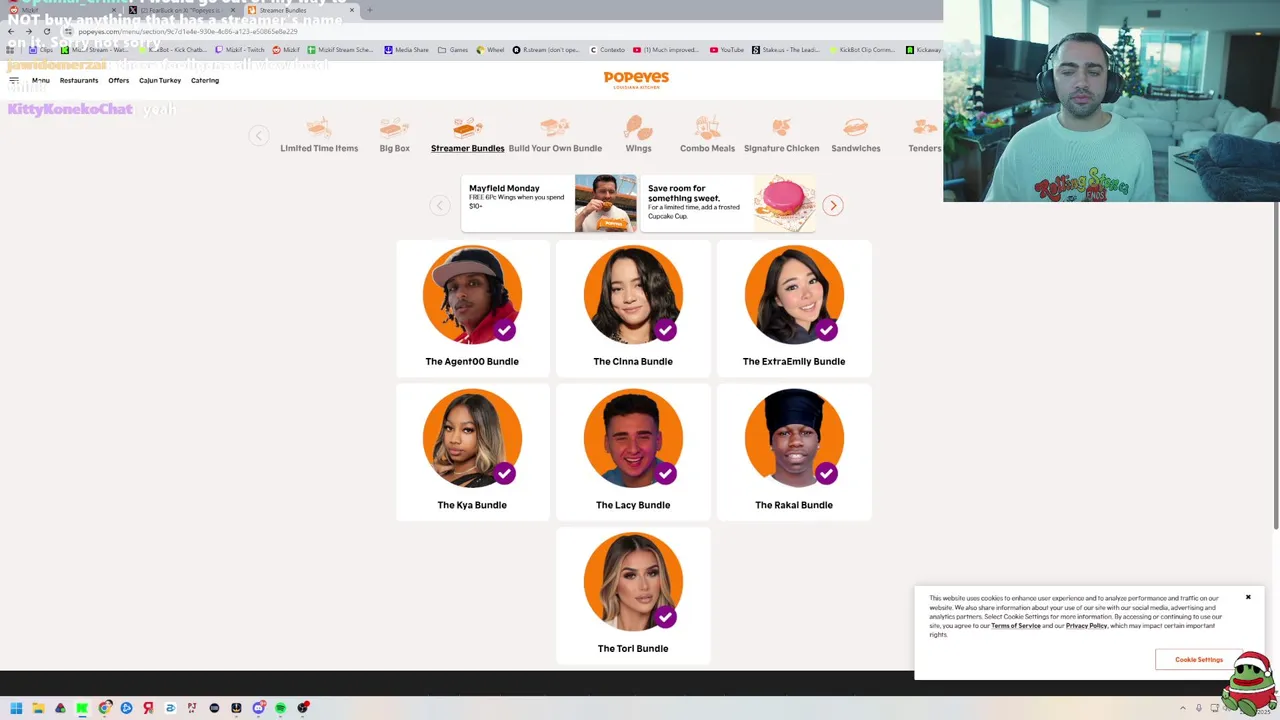Click the Popeyes Louisiana Kitchen logo
1280x720 pixels.
click(636, 80)
